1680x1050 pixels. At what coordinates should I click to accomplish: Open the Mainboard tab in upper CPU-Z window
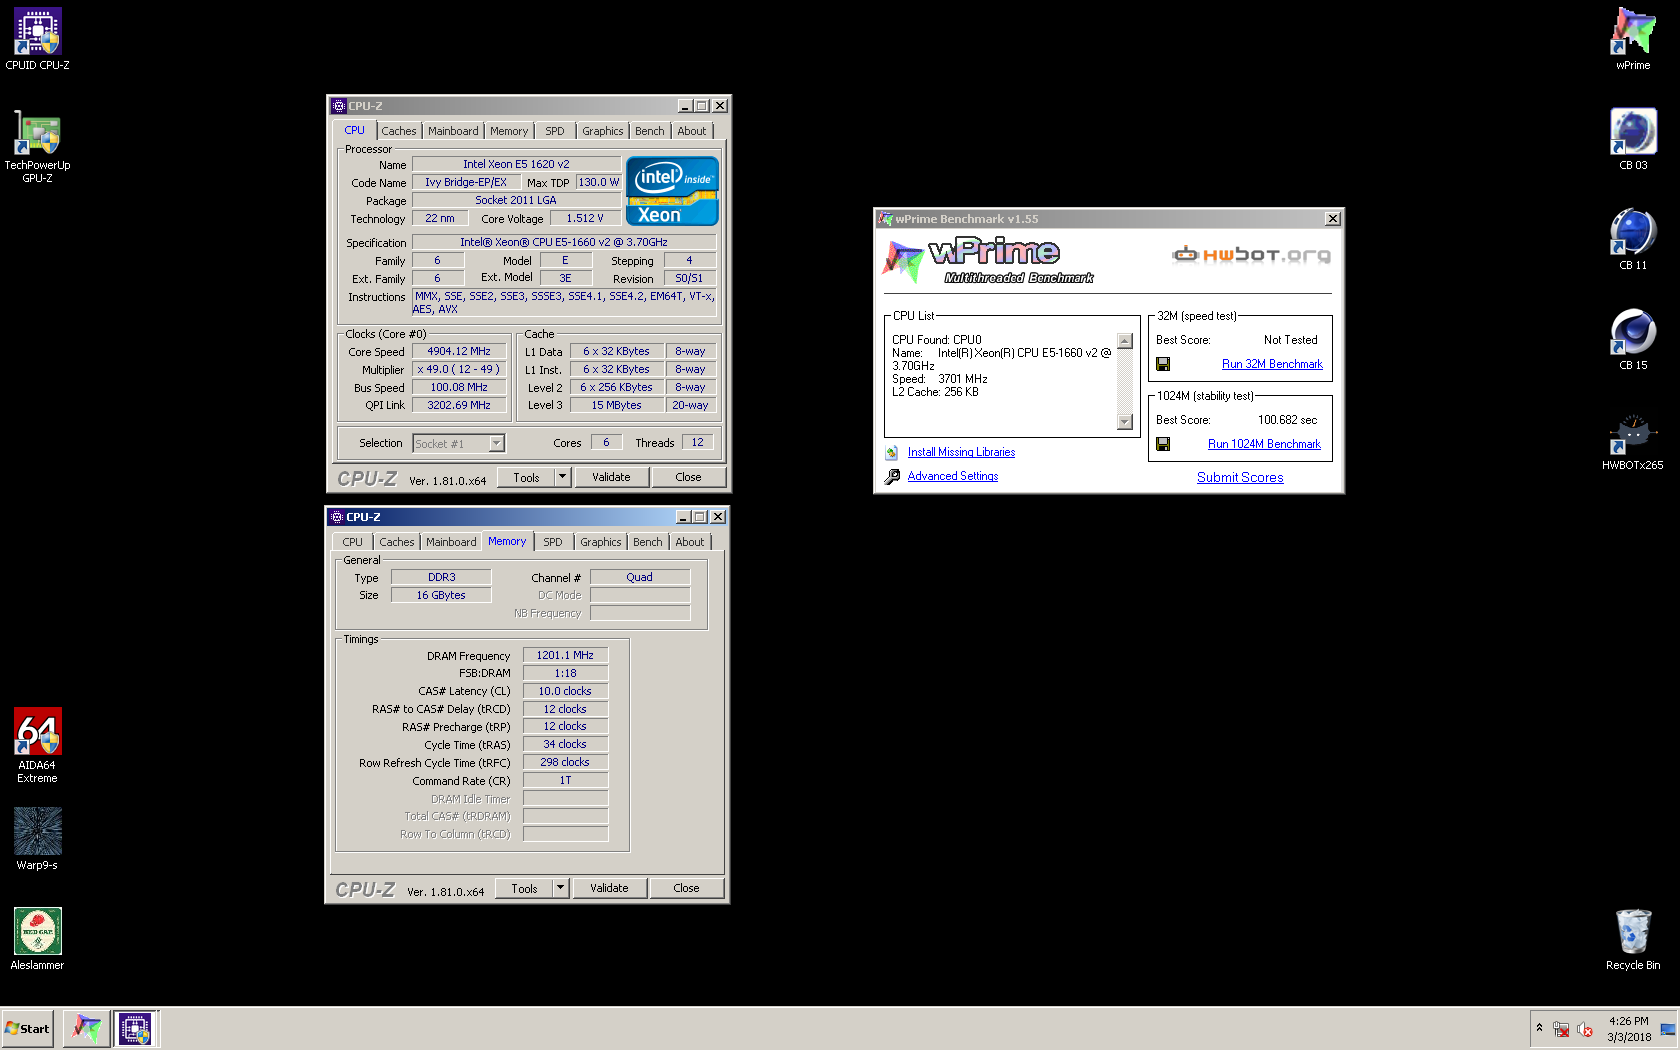(453, 131)
